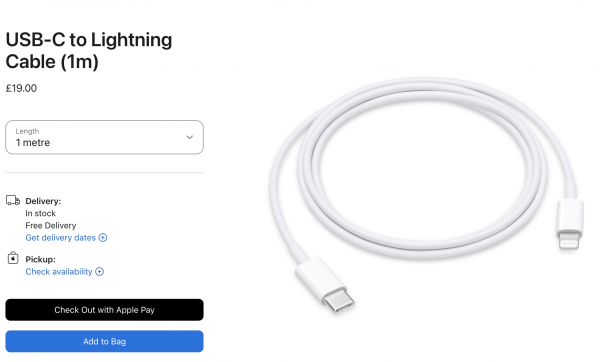
Task: Click the In stock status text
Action: pyautogui.click(x=41, y=213)
